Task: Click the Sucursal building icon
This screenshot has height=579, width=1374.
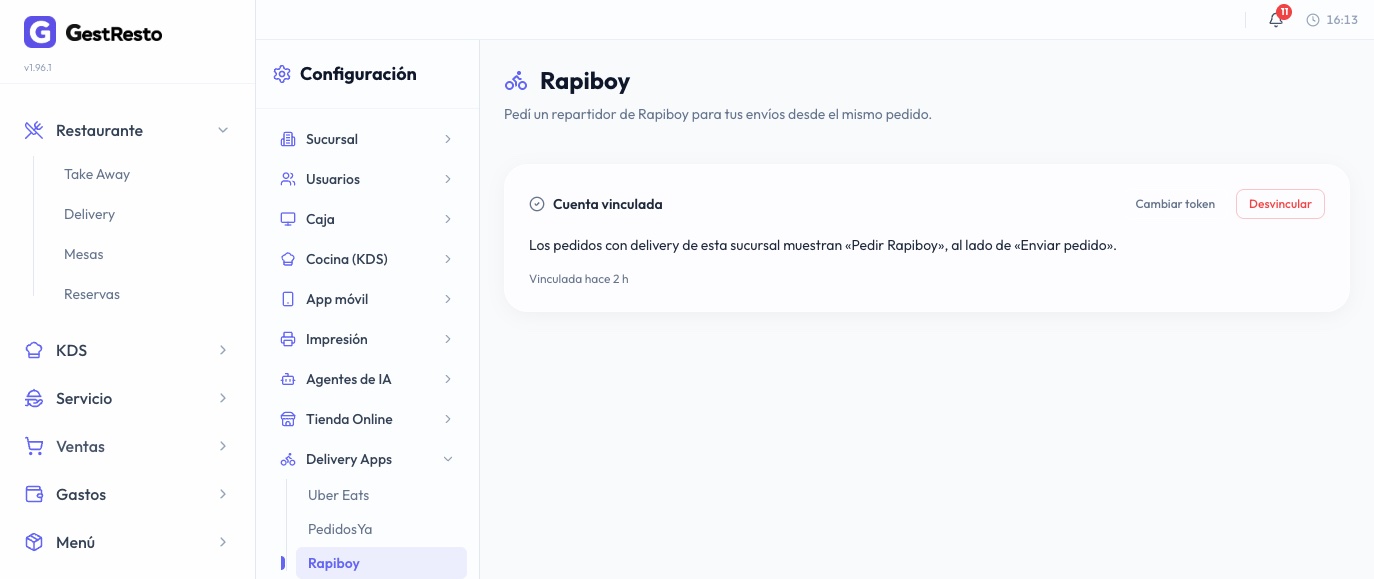Action: pyautogui.click(x=288, y=139)
